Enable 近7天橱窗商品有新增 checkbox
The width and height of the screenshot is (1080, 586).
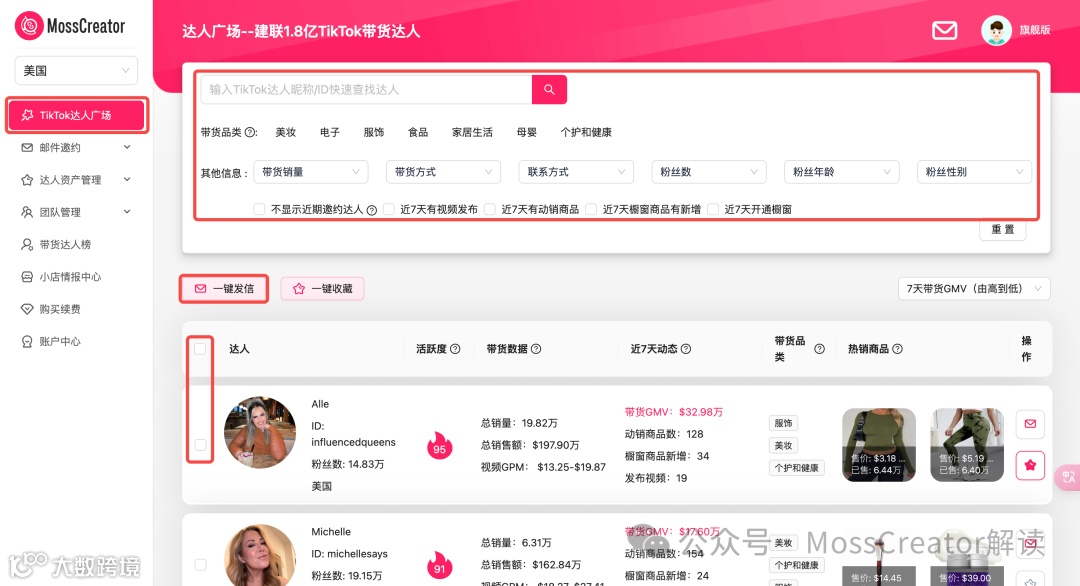point(591,209)
